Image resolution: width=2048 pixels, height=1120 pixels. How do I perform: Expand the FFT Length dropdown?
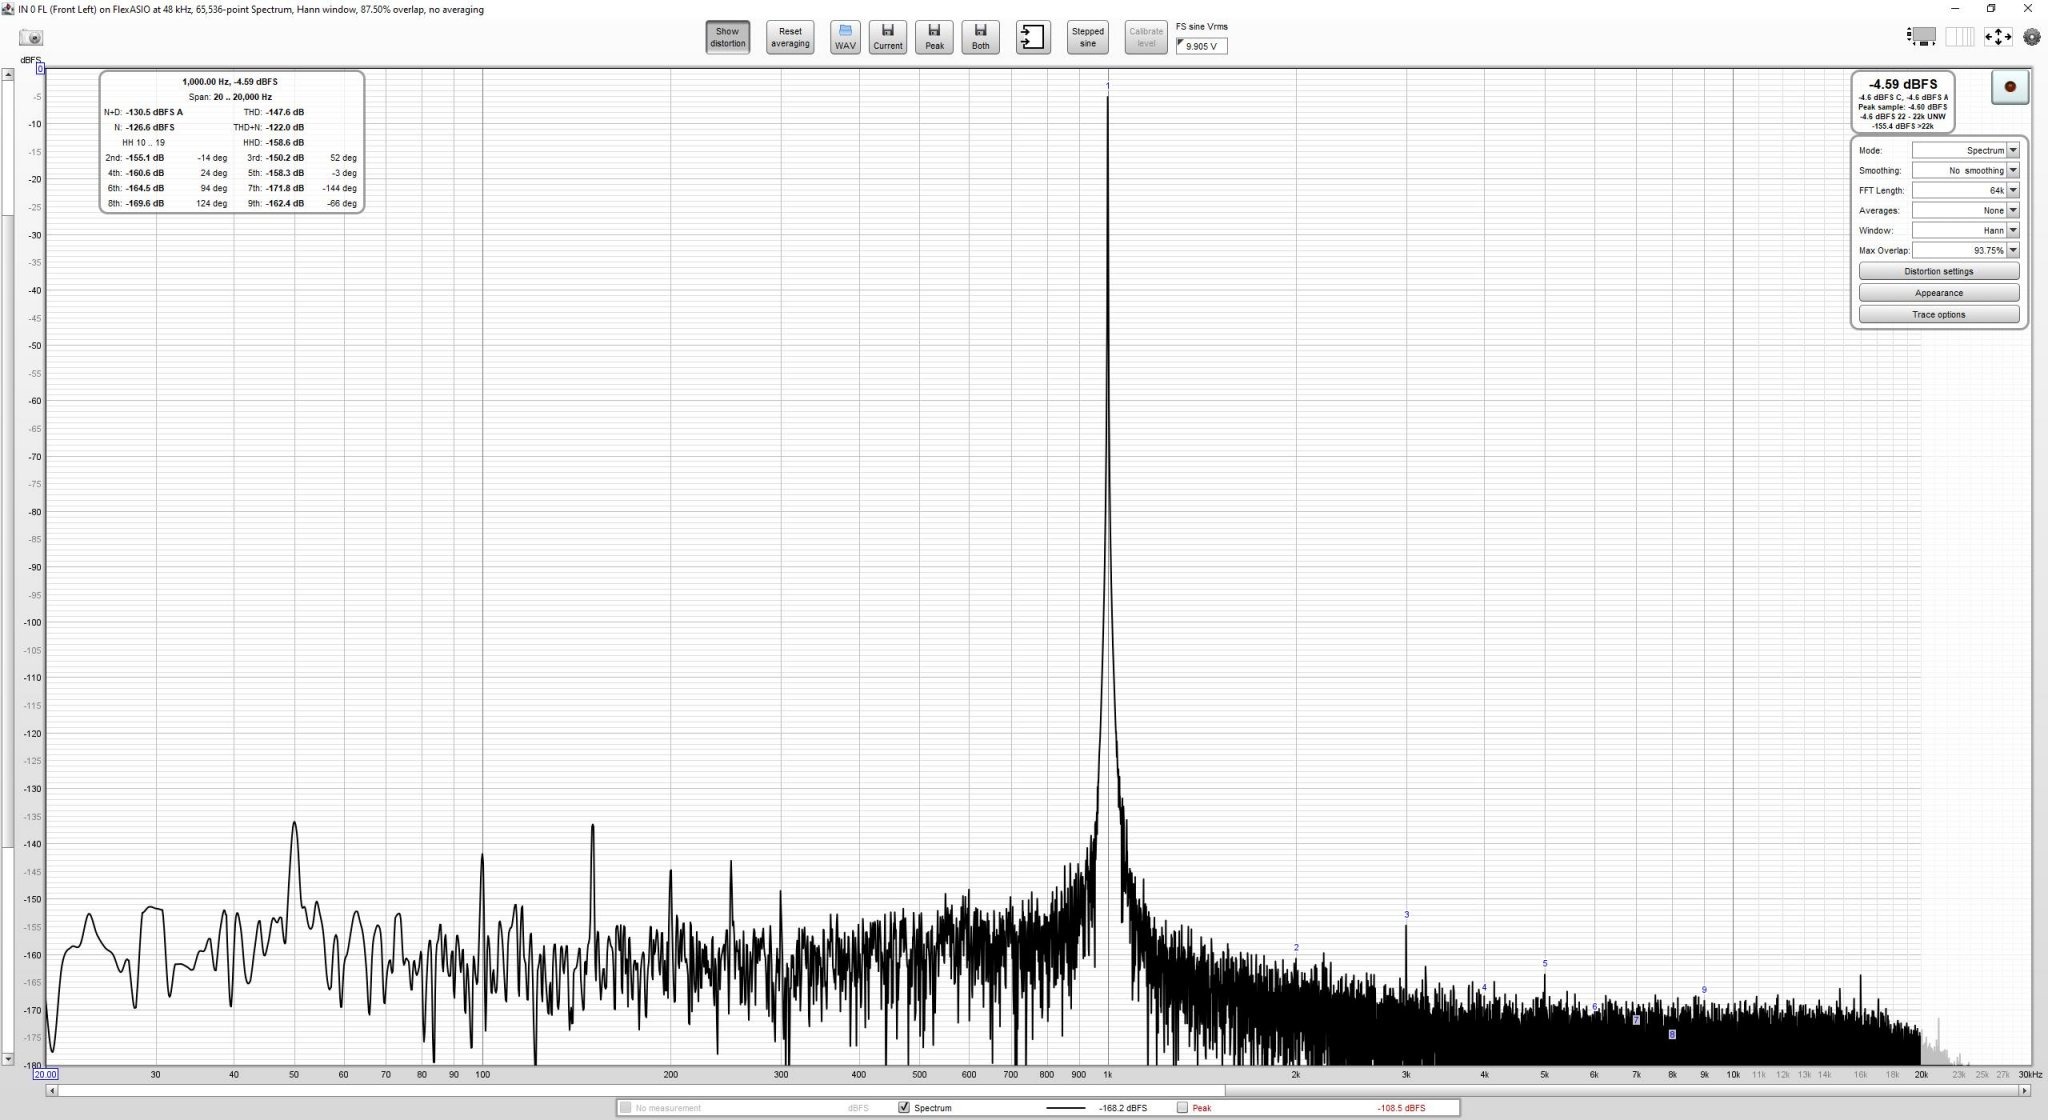point(1965,190)
